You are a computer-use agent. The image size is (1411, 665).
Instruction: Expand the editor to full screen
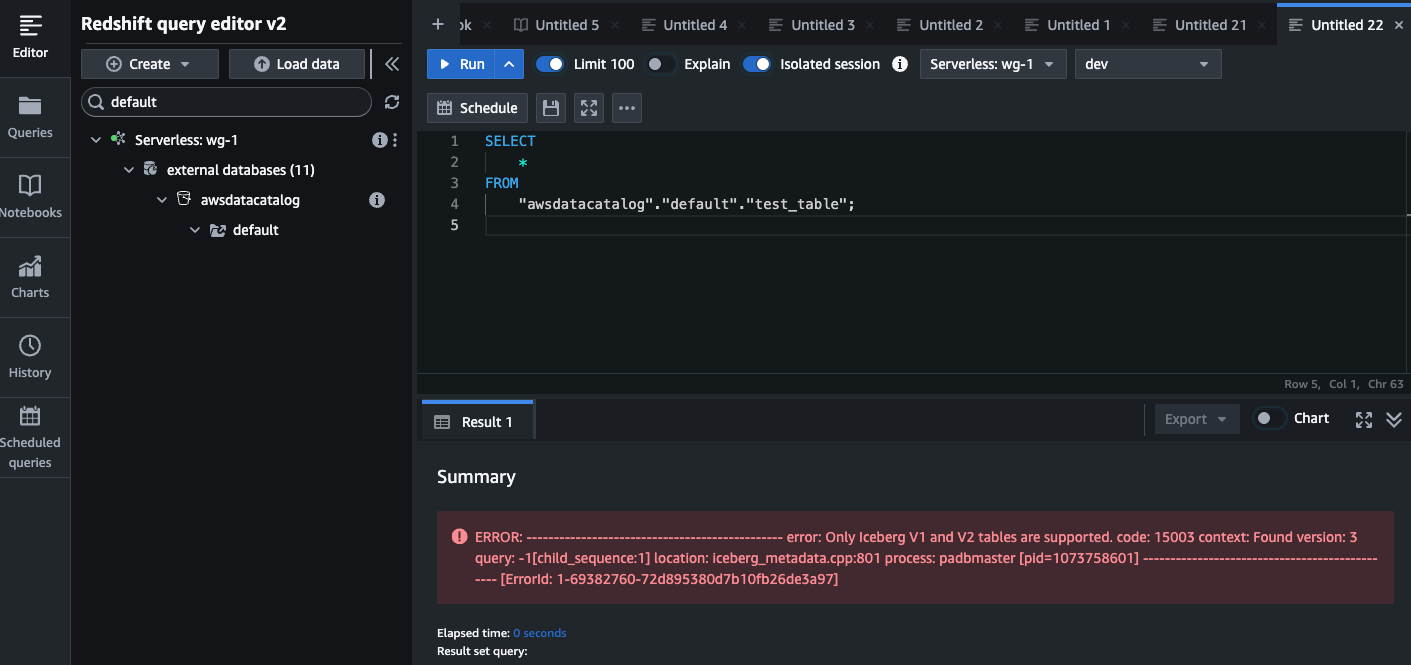[589, 108]
